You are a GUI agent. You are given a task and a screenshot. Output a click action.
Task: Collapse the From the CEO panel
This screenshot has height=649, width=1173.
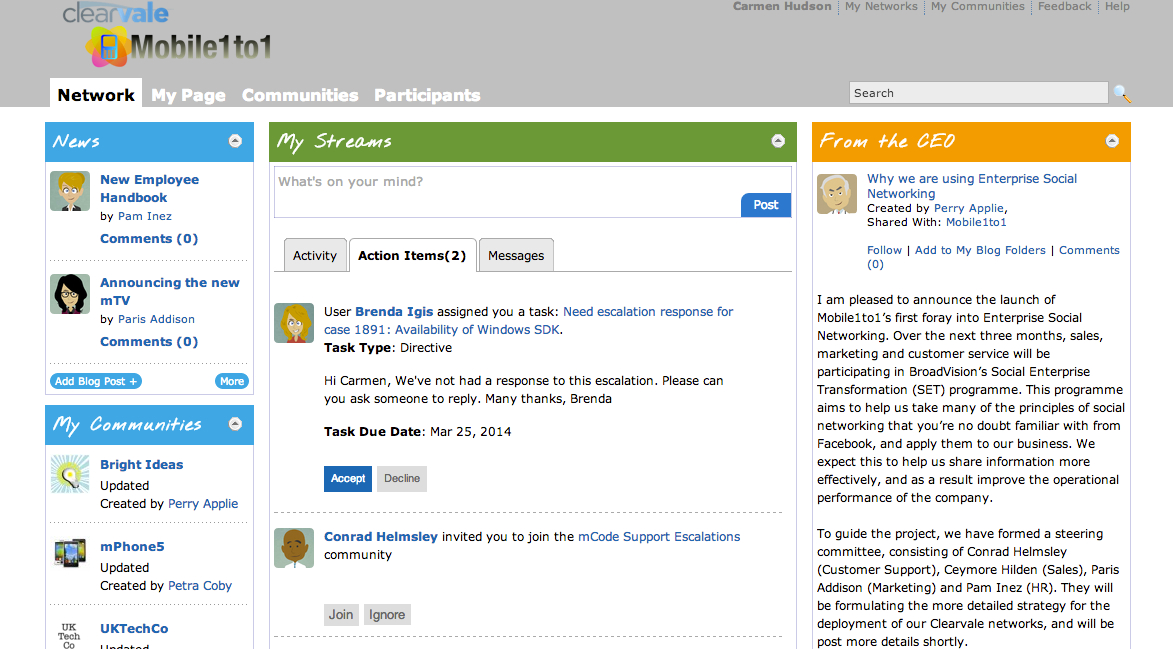click(x=1112, y=141)
